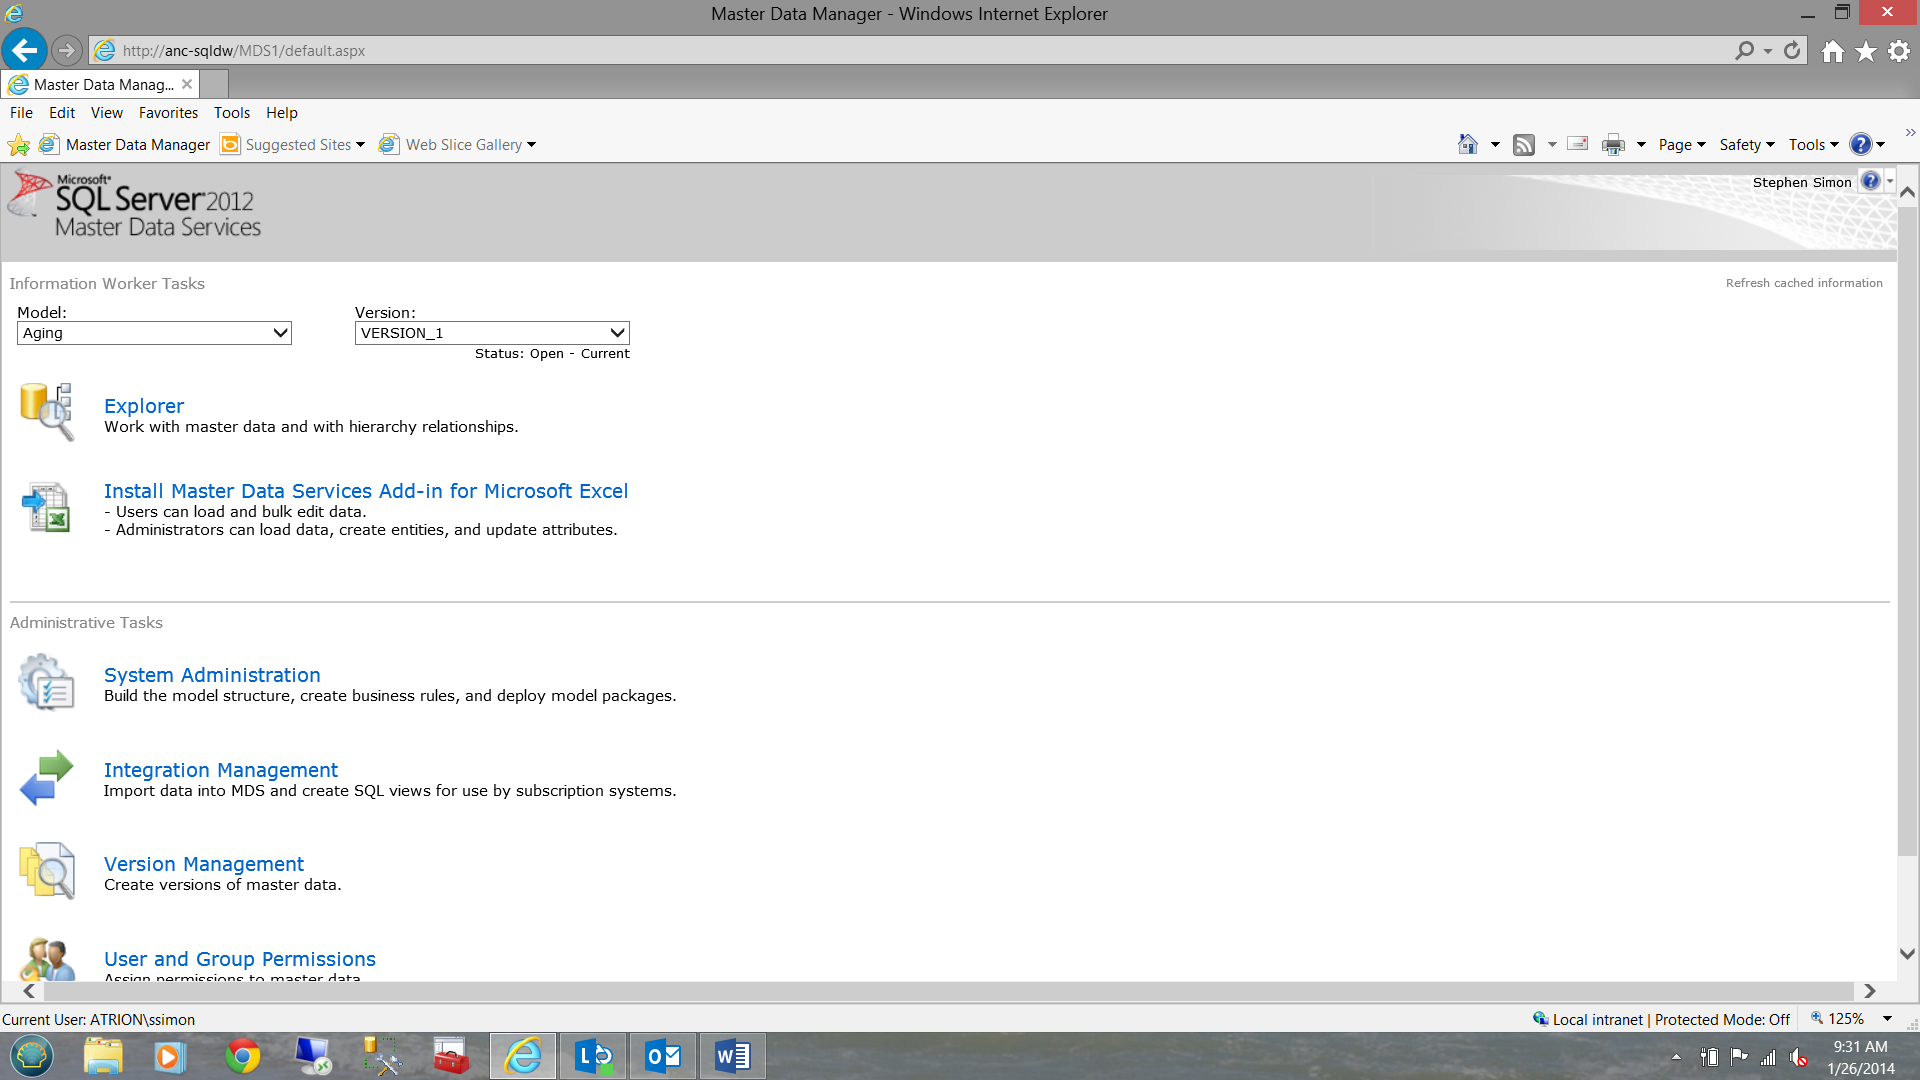Click the RSS feeds icon in command bar
The width and height of the screenshot is (1920, 1080).
coord(1523,145)
